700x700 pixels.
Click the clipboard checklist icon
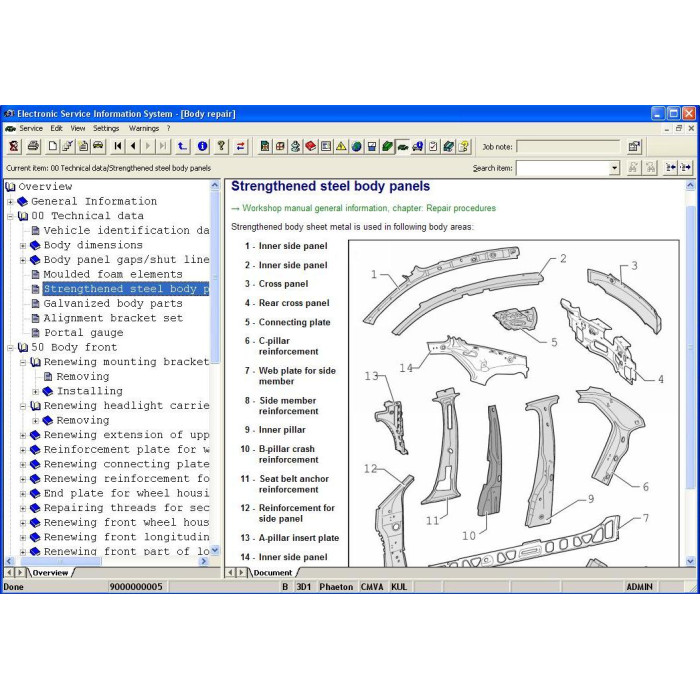[433, 146]
